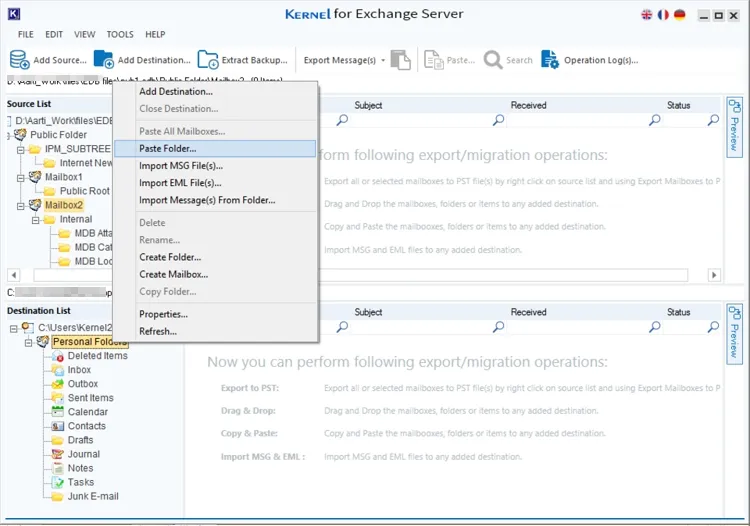Open Properties... from context menu
Viewport: 750px width, 526px height.
pyautogui.click(x=215, y=314)
